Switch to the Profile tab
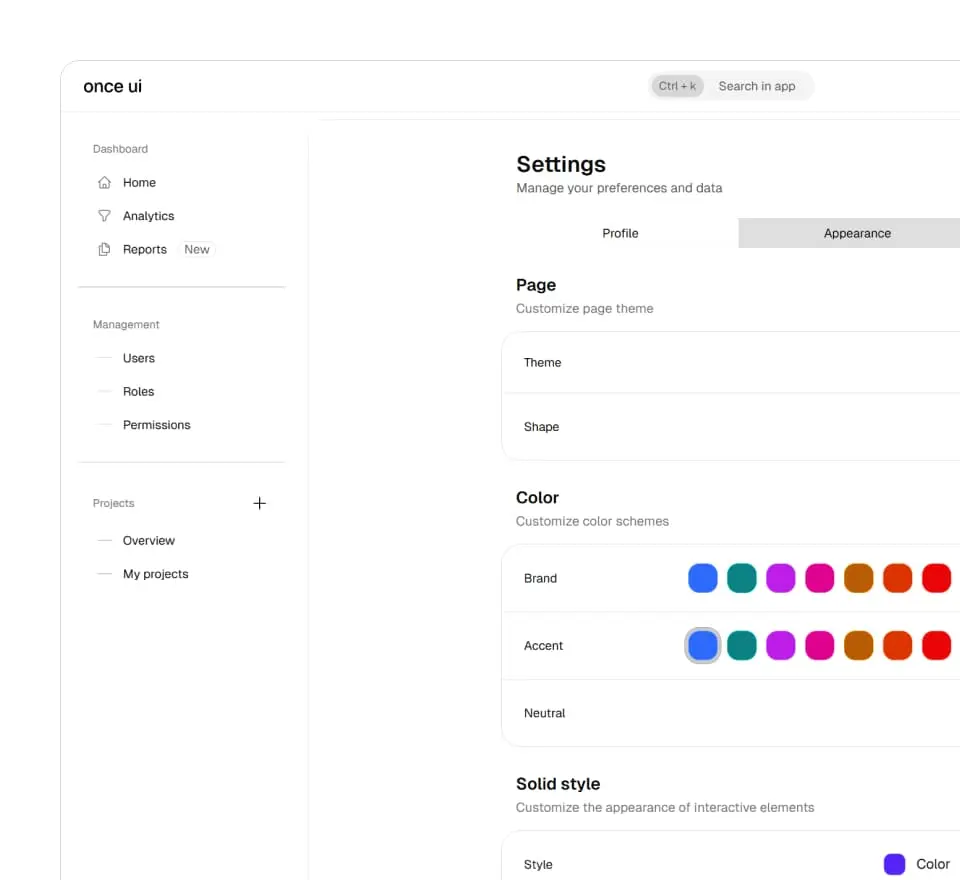960x880 pixels. tap(620, 233)
